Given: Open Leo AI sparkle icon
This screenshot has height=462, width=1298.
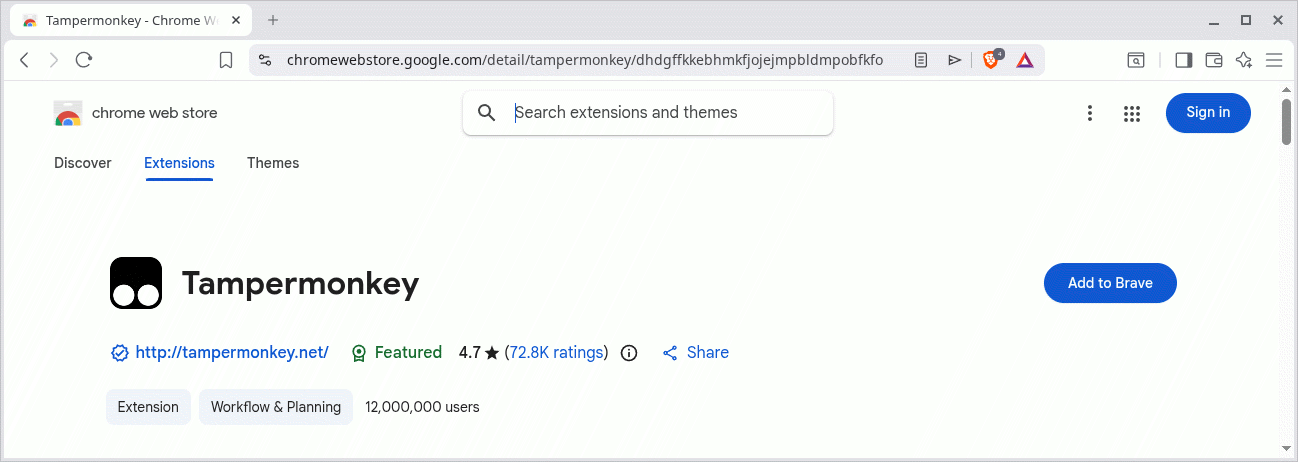Looking at the screenshot, I should point(1244,60).
